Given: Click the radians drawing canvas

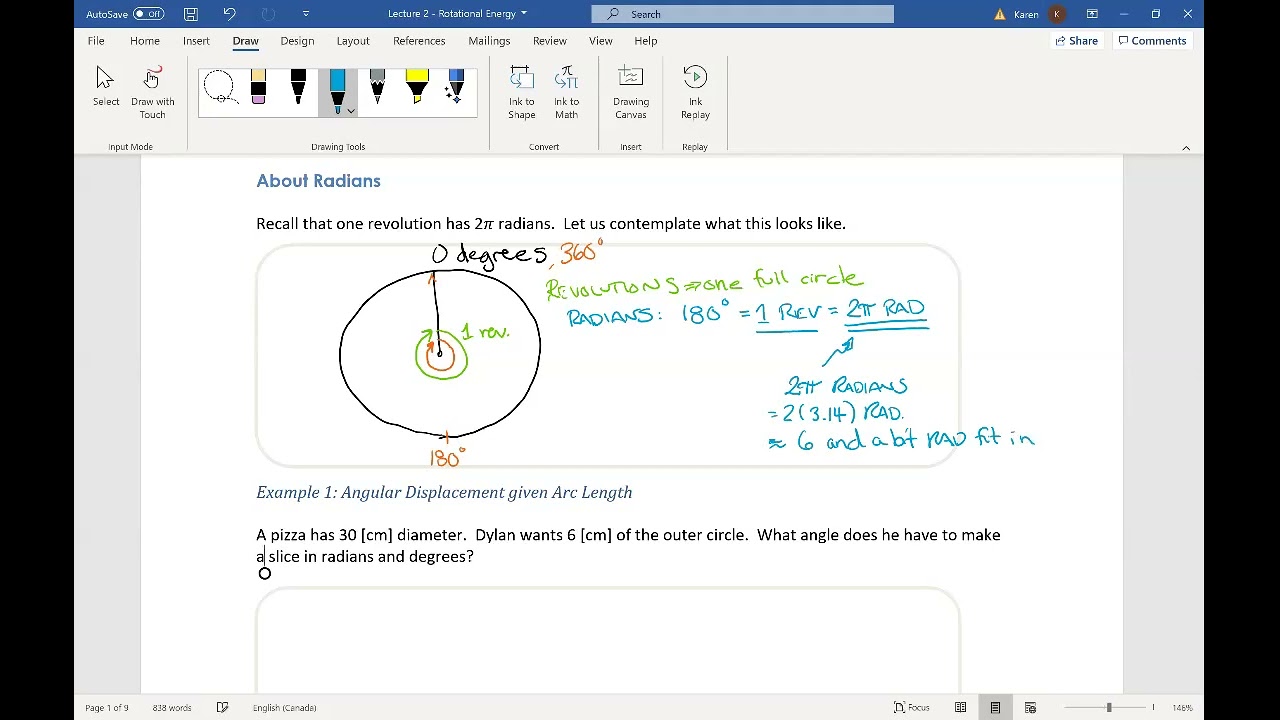Looking at the screenshot, I should tap(607, 355).
